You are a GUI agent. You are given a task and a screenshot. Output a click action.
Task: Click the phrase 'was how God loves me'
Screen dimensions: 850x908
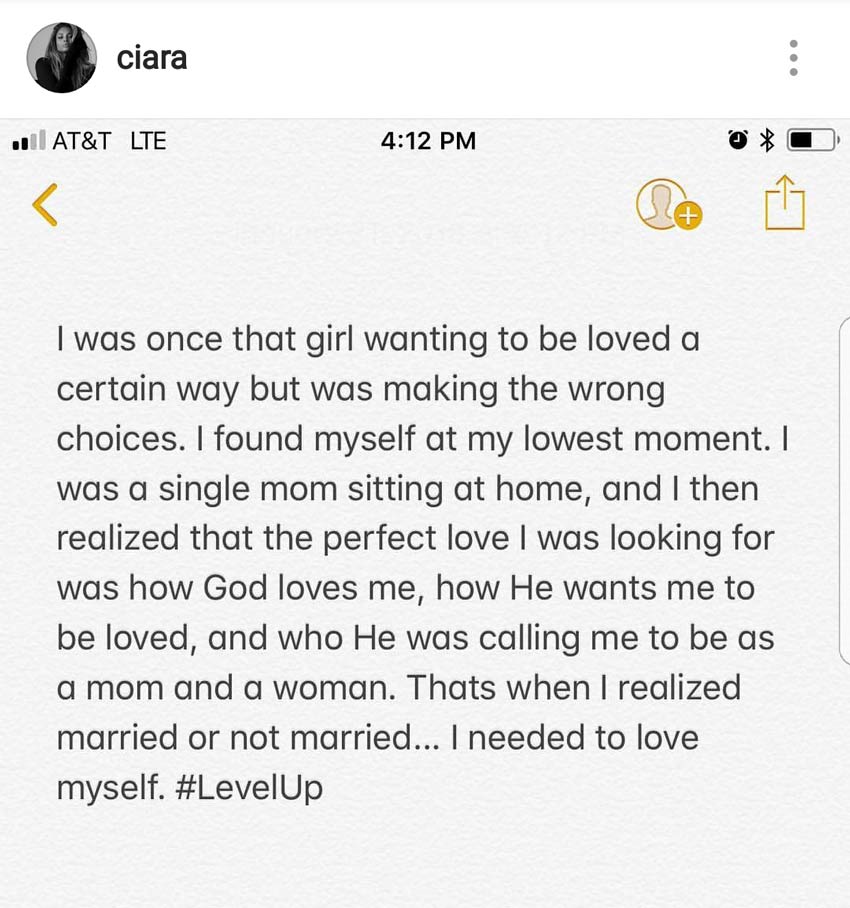[236, 588]
